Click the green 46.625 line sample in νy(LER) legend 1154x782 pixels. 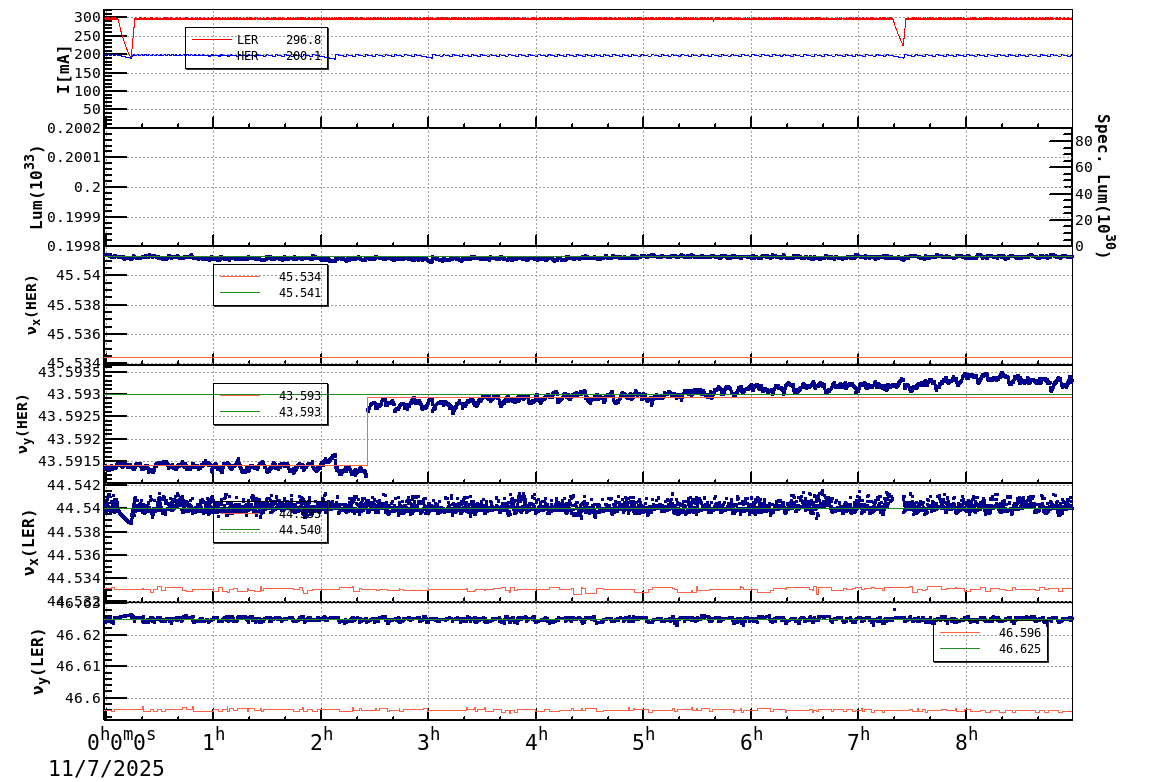click(962, 648)
